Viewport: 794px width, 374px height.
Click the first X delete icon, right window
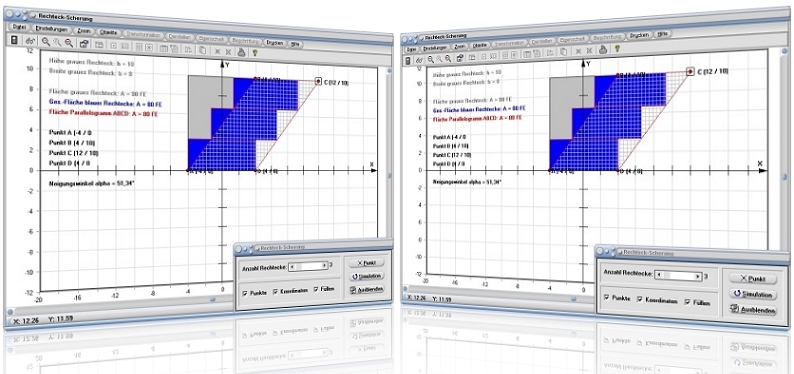tap(579, 51)
